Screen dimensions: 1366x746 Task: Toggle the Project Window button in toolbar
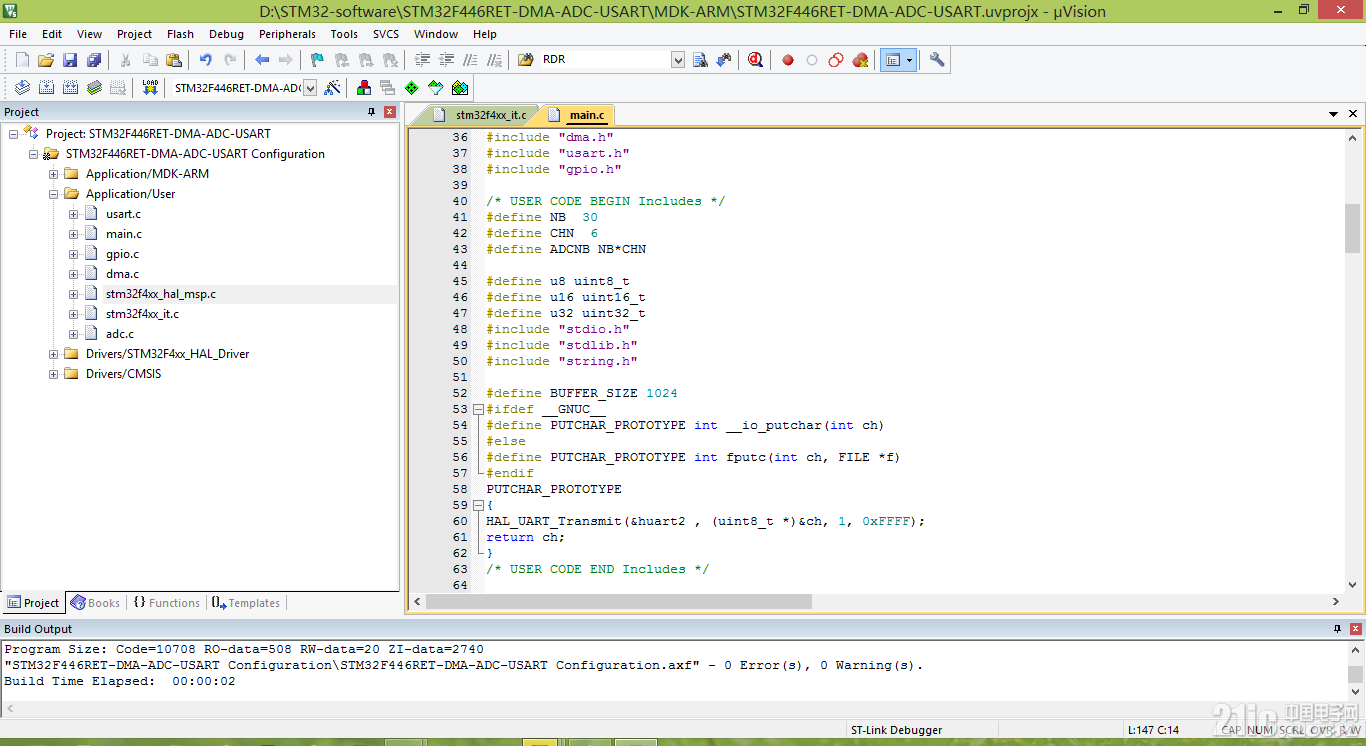click(x=892, y=60)
